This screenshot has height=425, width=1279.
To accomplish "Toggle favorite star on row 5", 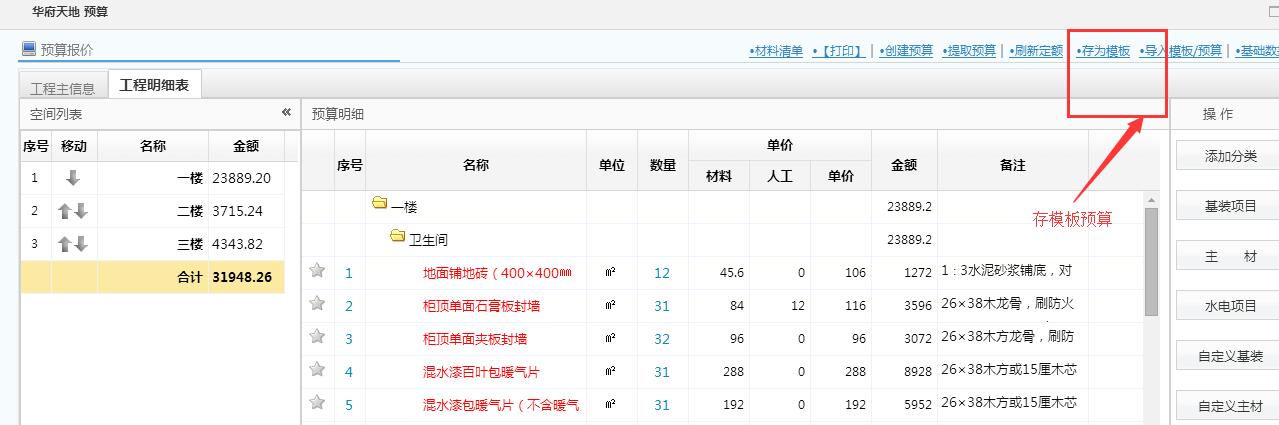I will coord(318,403).
